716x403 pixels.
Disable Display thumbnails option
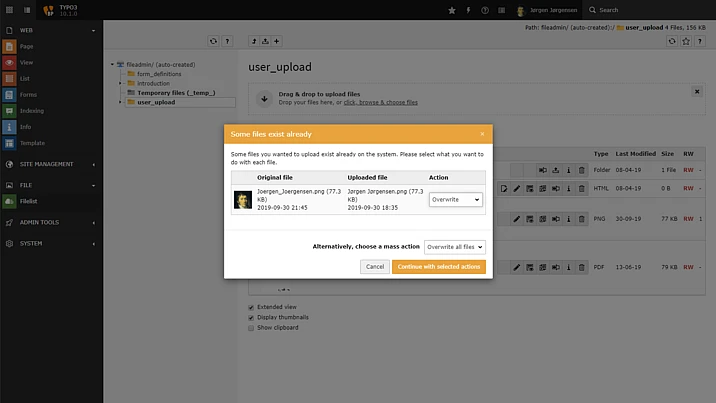pos(251,317)
